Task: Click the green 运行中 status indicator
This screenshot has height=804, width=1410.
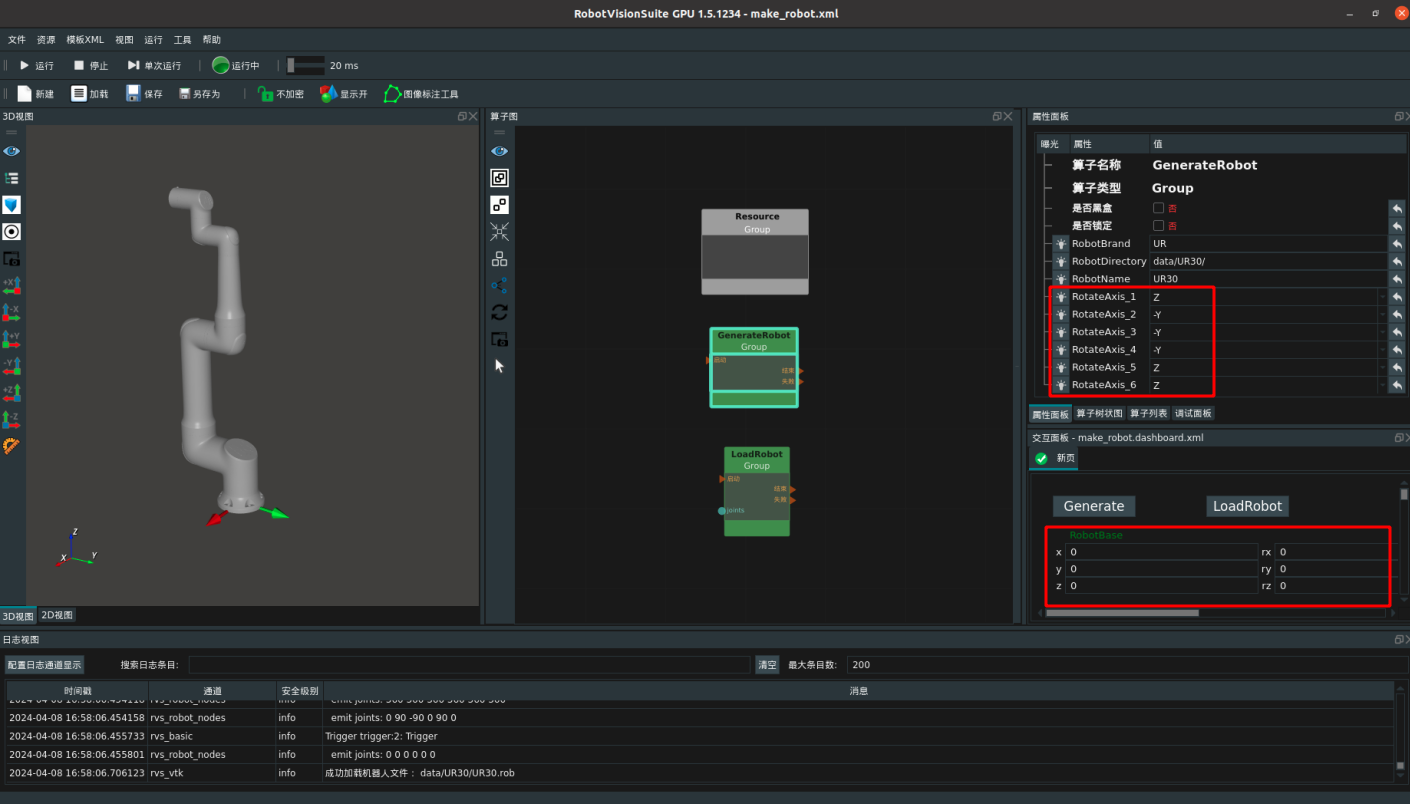Action: (236, 66)
